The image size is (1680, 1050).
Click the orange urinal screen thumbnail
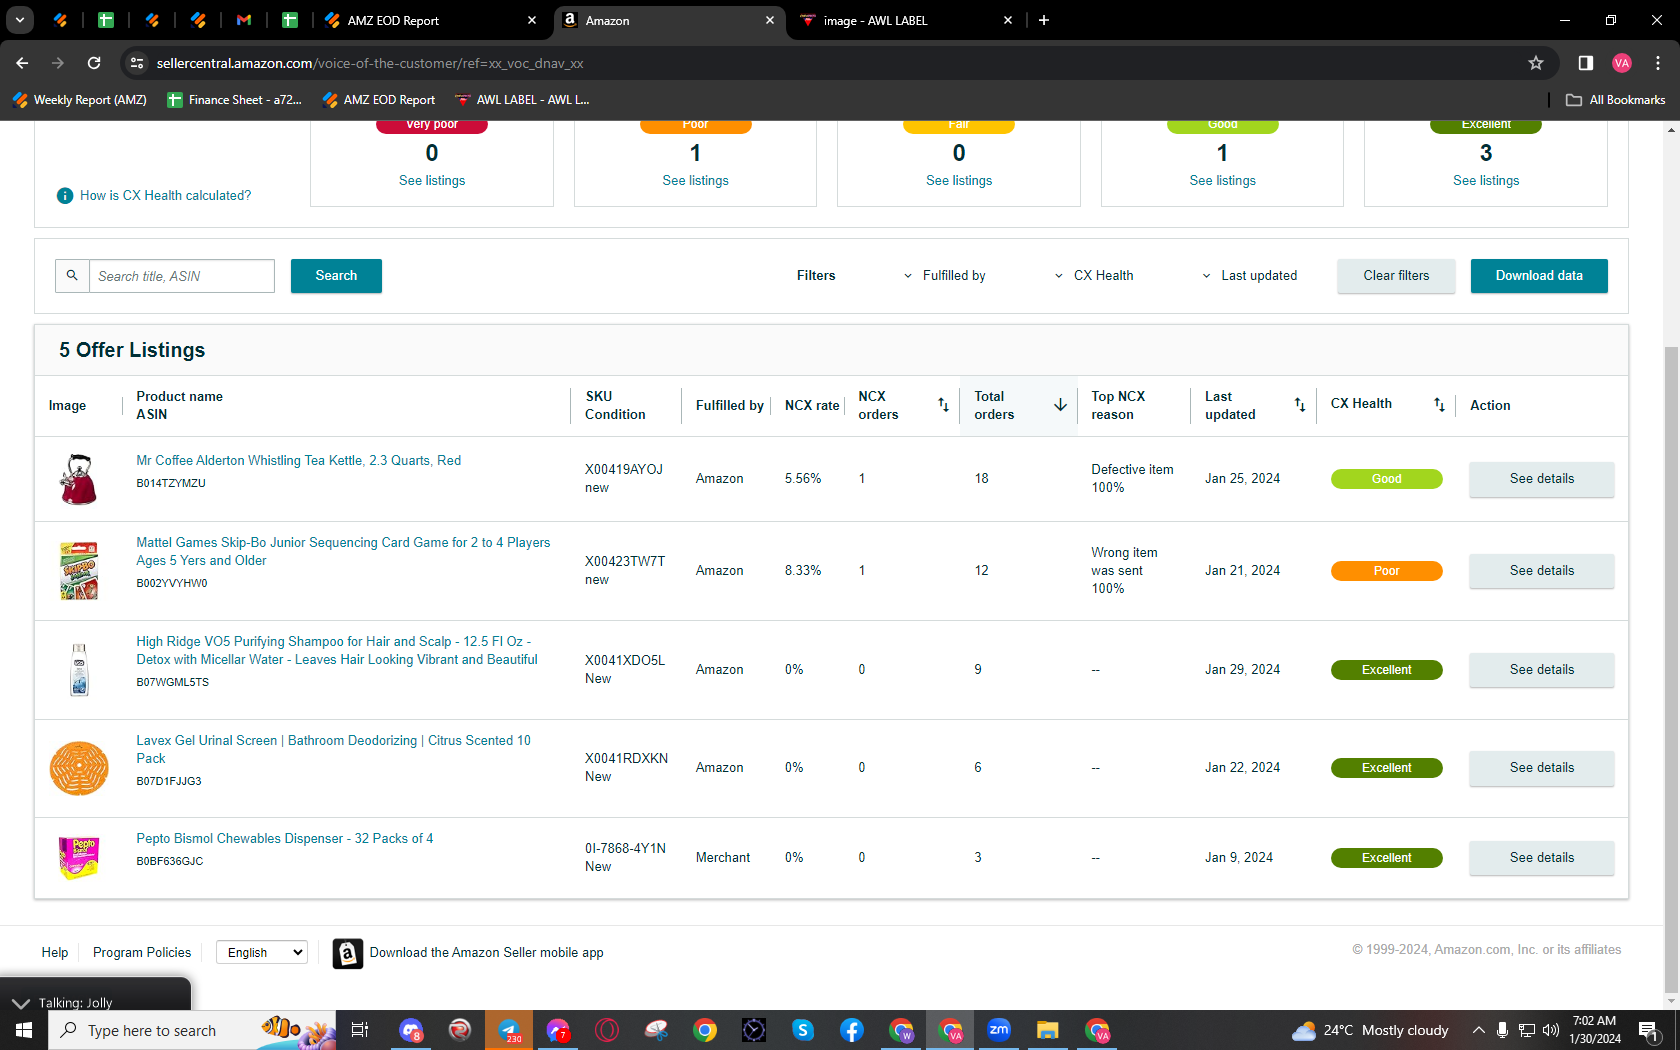pos(79,768)
